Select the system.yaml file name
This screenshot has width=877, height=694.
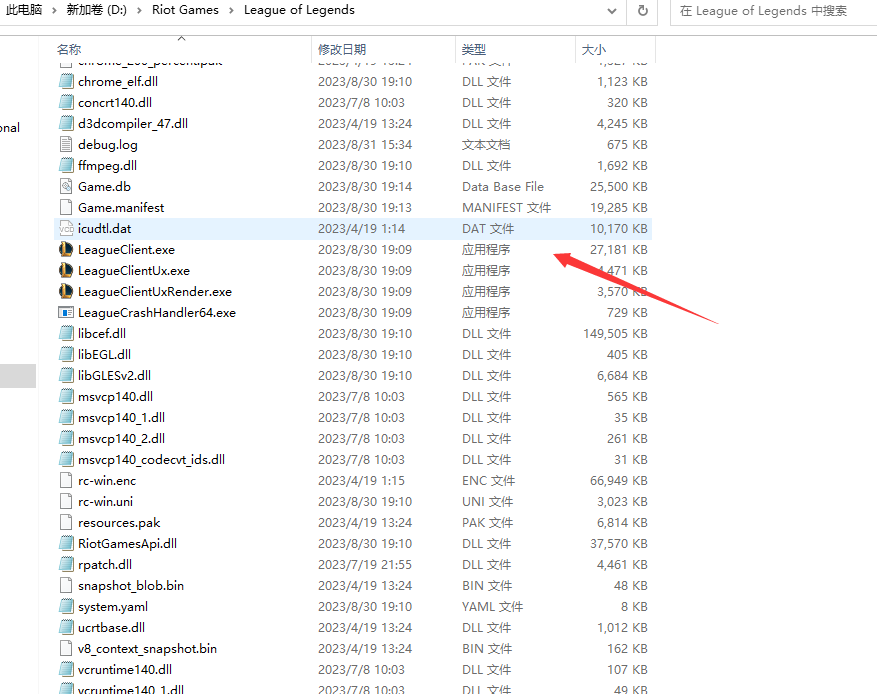tap(113, 607)
